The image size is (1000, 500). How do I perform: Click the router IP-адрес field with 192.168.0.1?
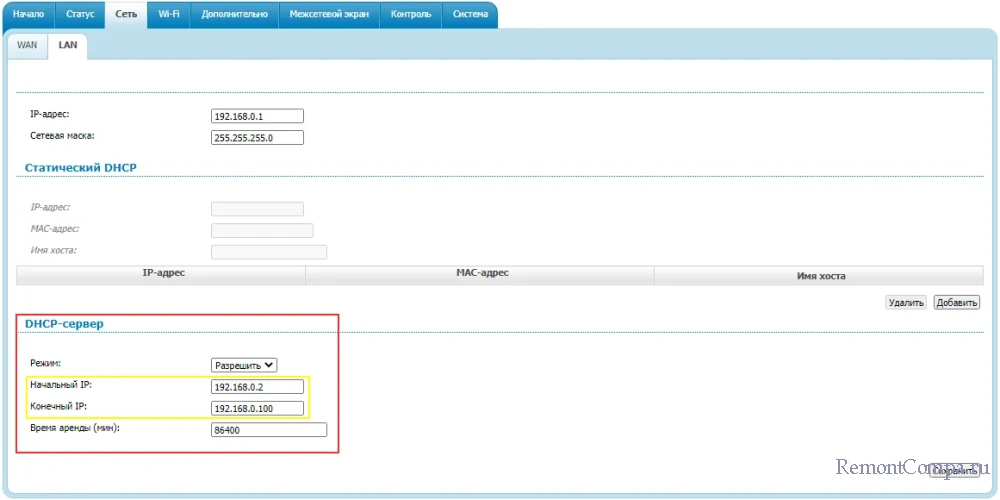(257, 116)
